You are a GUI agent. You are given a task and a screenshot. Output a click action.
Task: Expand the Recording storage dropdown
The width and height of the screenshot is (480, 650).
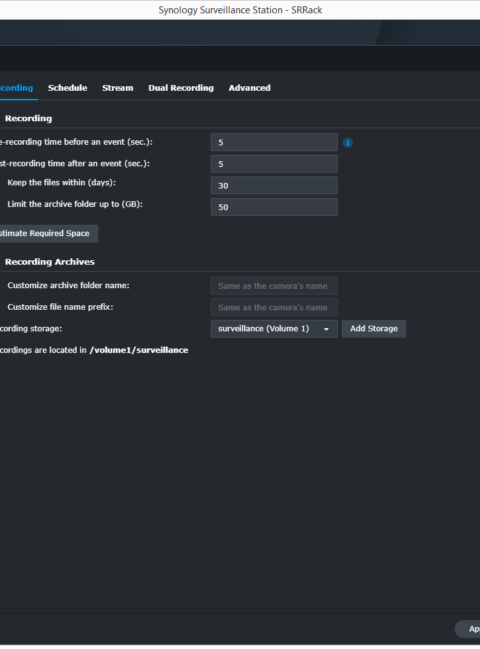274,329
